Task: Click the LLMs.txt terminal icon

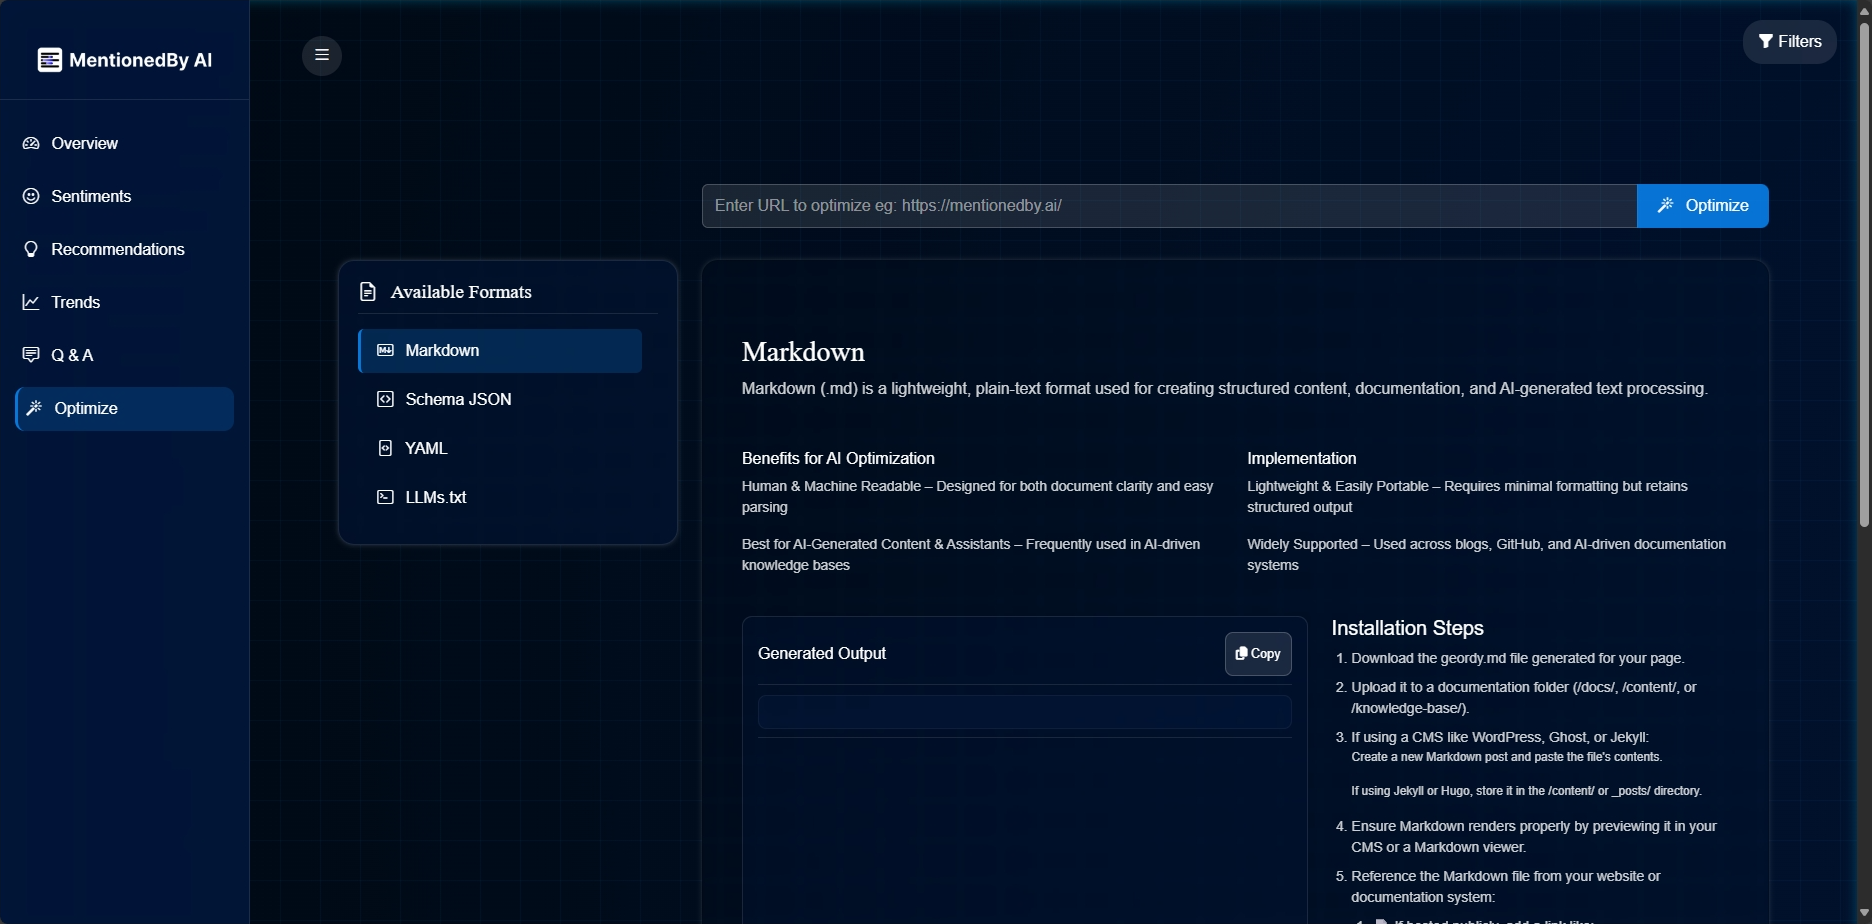Action: 385,497
